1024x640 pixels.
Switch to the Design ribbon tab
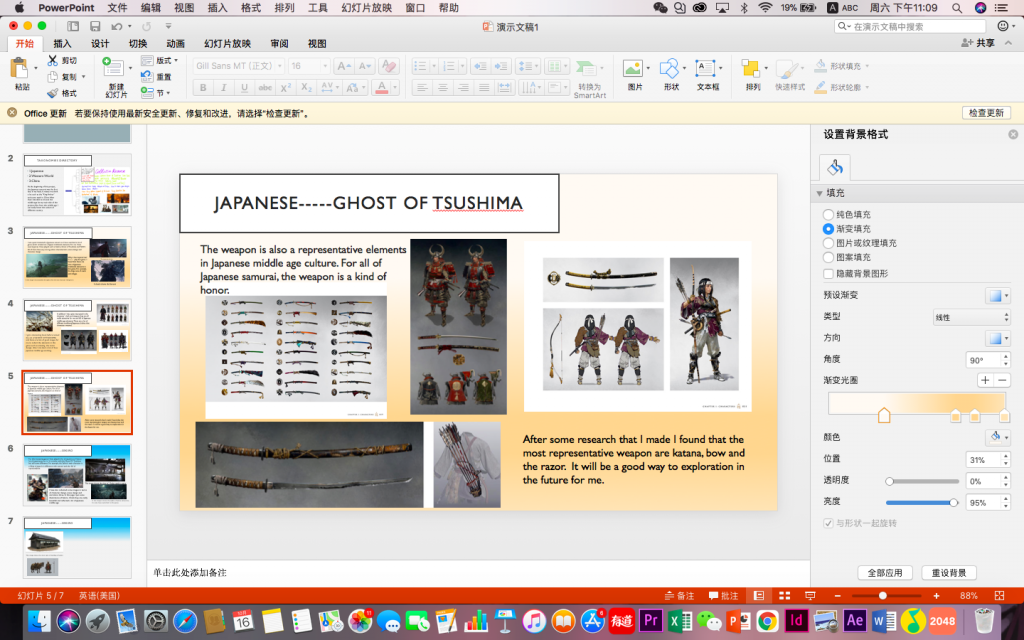100,44
